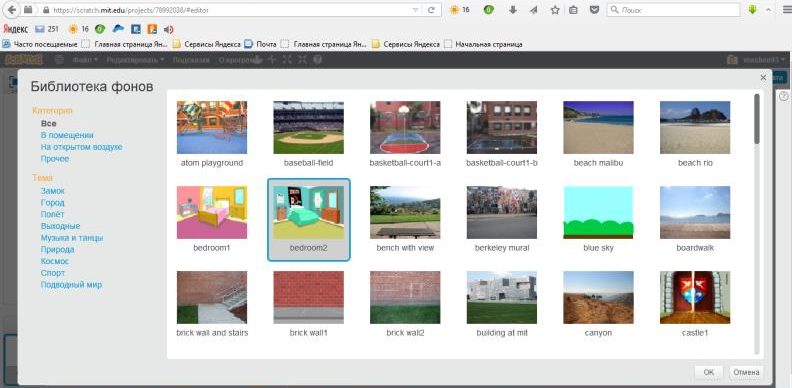Select the brick wall and stairs backdrop
The height and width of the screenshot is (388, 792).
(212, 304)
